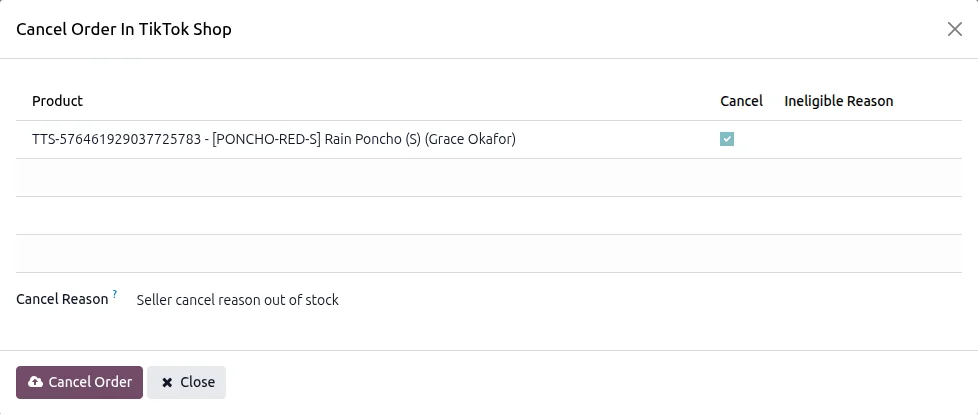This screenshot has width=978, height=414.
Task: Click the first empty row below the product
Action: tap(489, 178)
